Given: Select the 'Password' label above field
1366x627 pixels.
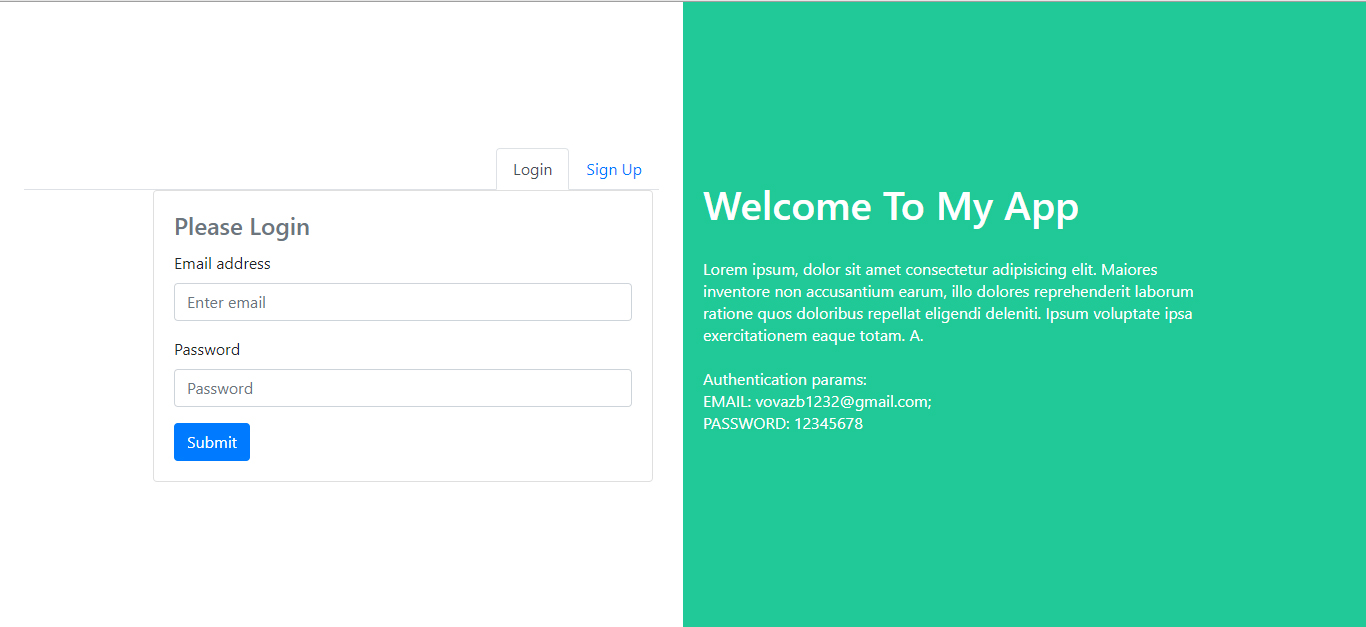Looking at the screenshot, I should click(x=207, y=350).
